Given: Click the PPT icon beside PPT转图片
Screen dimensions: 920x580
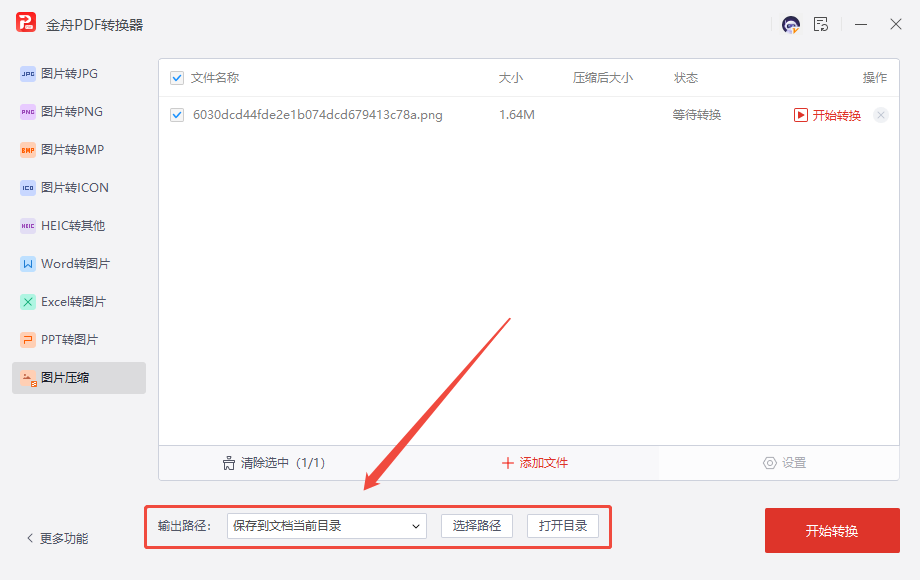Looking at the screenshot, I should 28,340.
